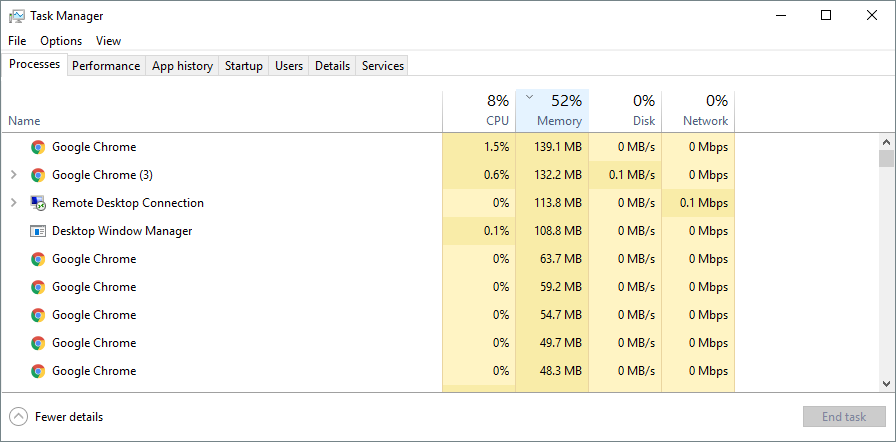Expand the Remote Desktop Connection group
Screen dimensions: 896x442
(x=14, y=203)
